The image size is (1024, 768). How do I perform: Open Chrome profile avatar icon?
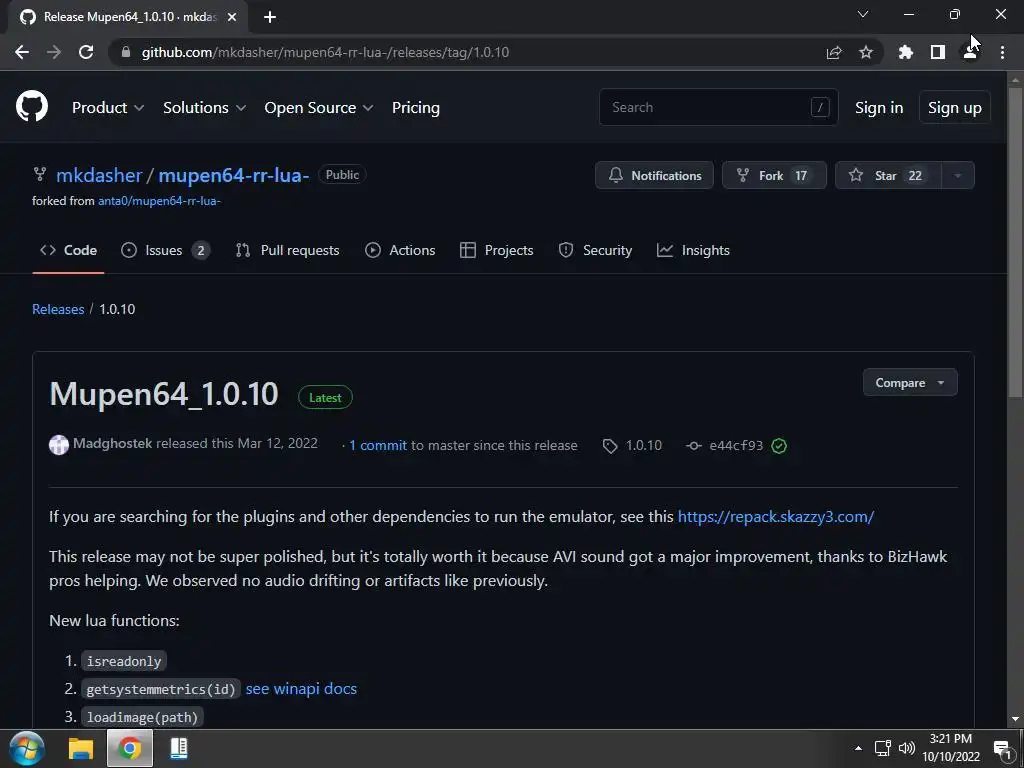click(970, 52)
